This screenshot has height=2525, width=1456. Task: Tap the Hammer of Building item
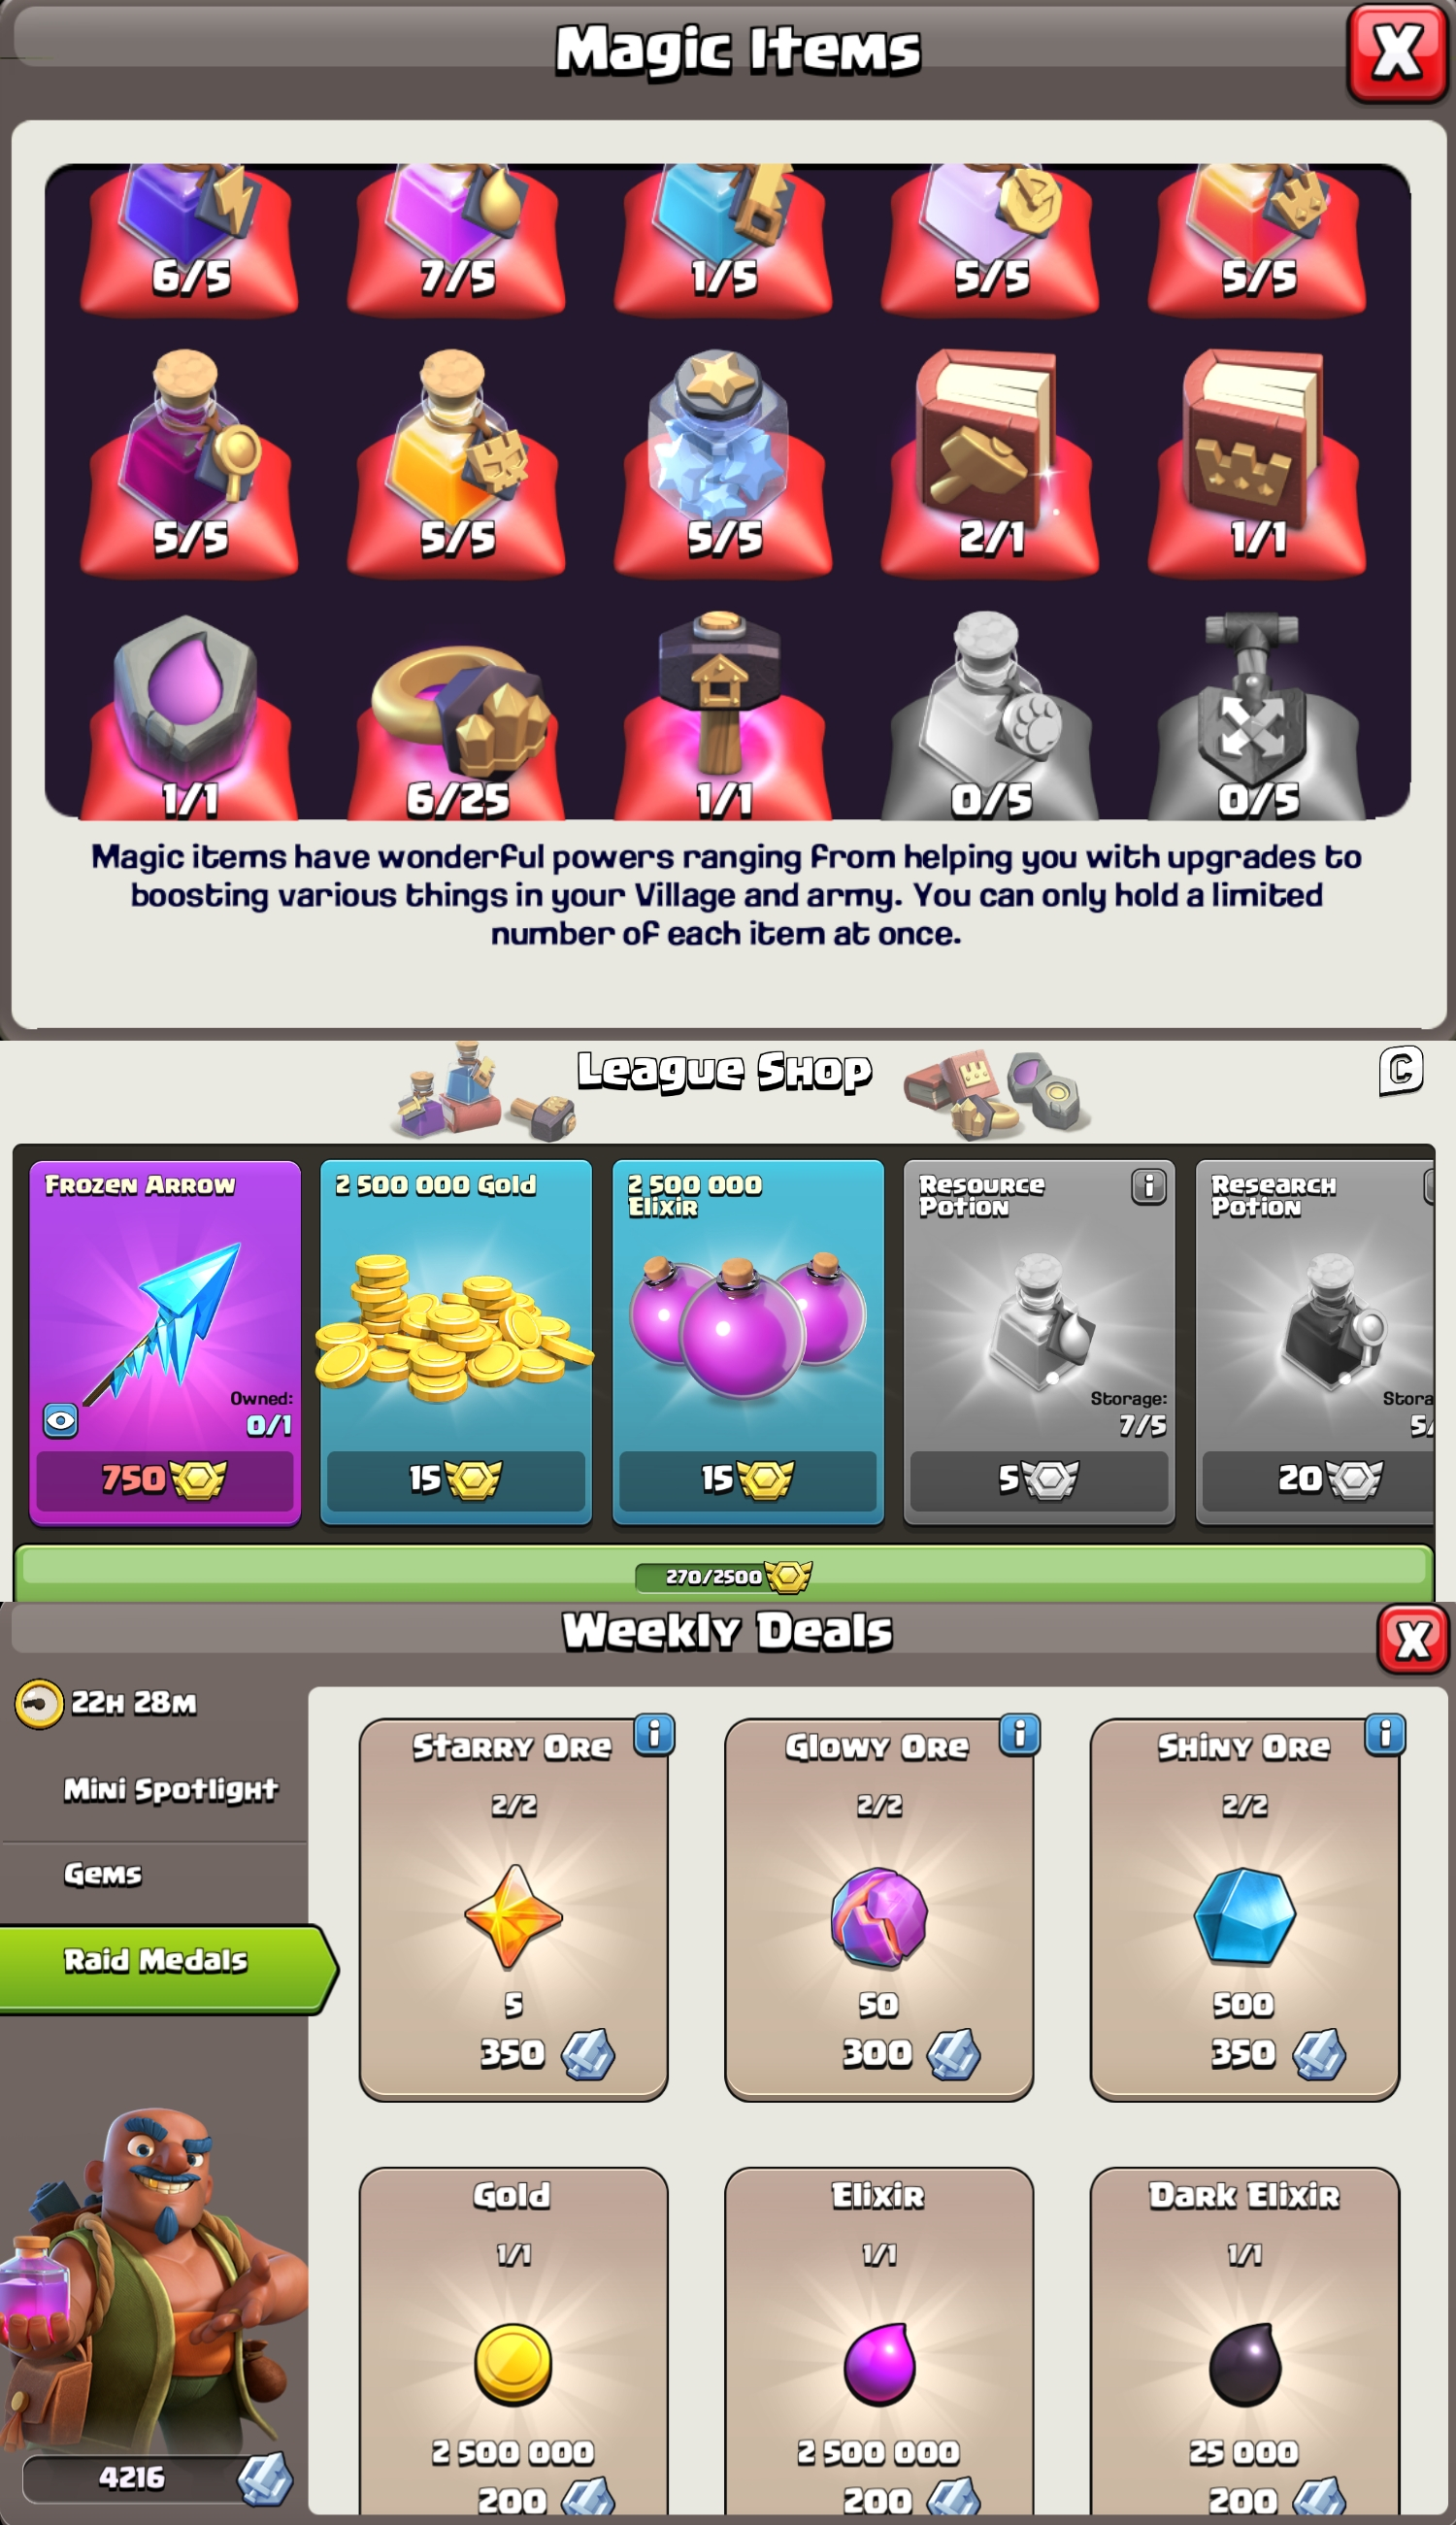tap(723, 716)
